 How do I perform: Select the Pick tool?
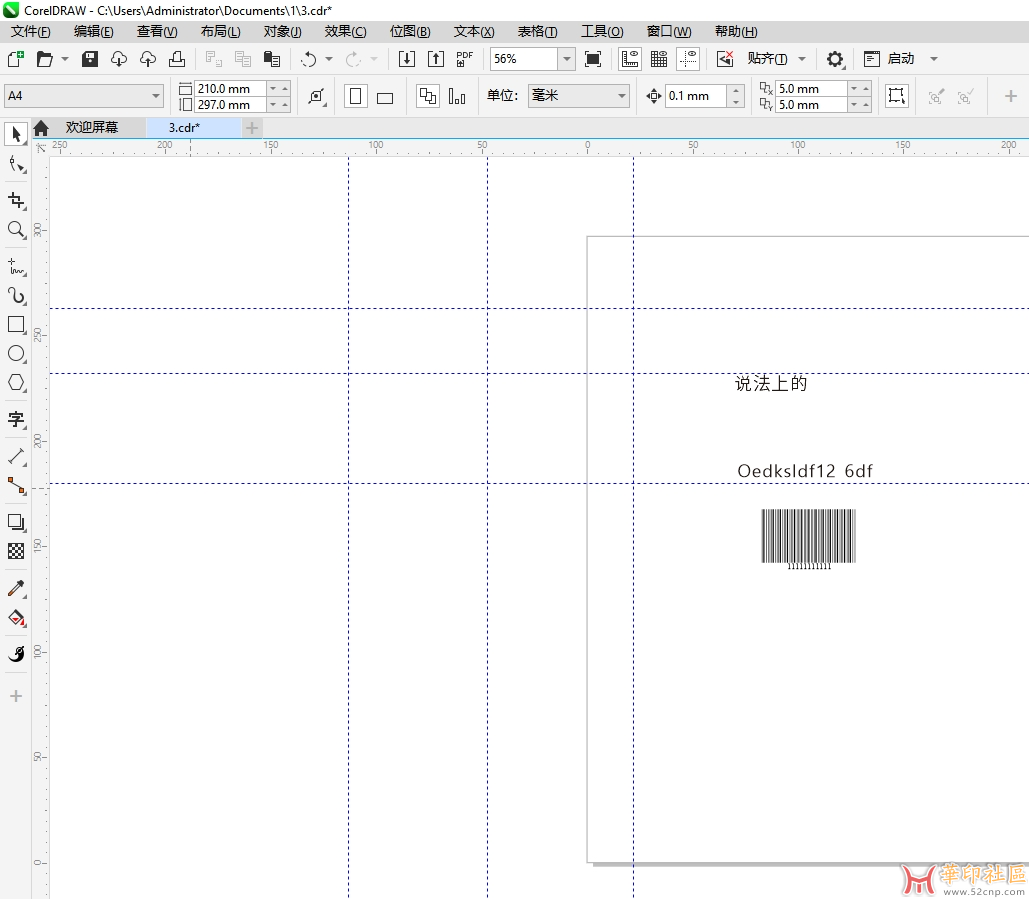(x=16, y=134)
